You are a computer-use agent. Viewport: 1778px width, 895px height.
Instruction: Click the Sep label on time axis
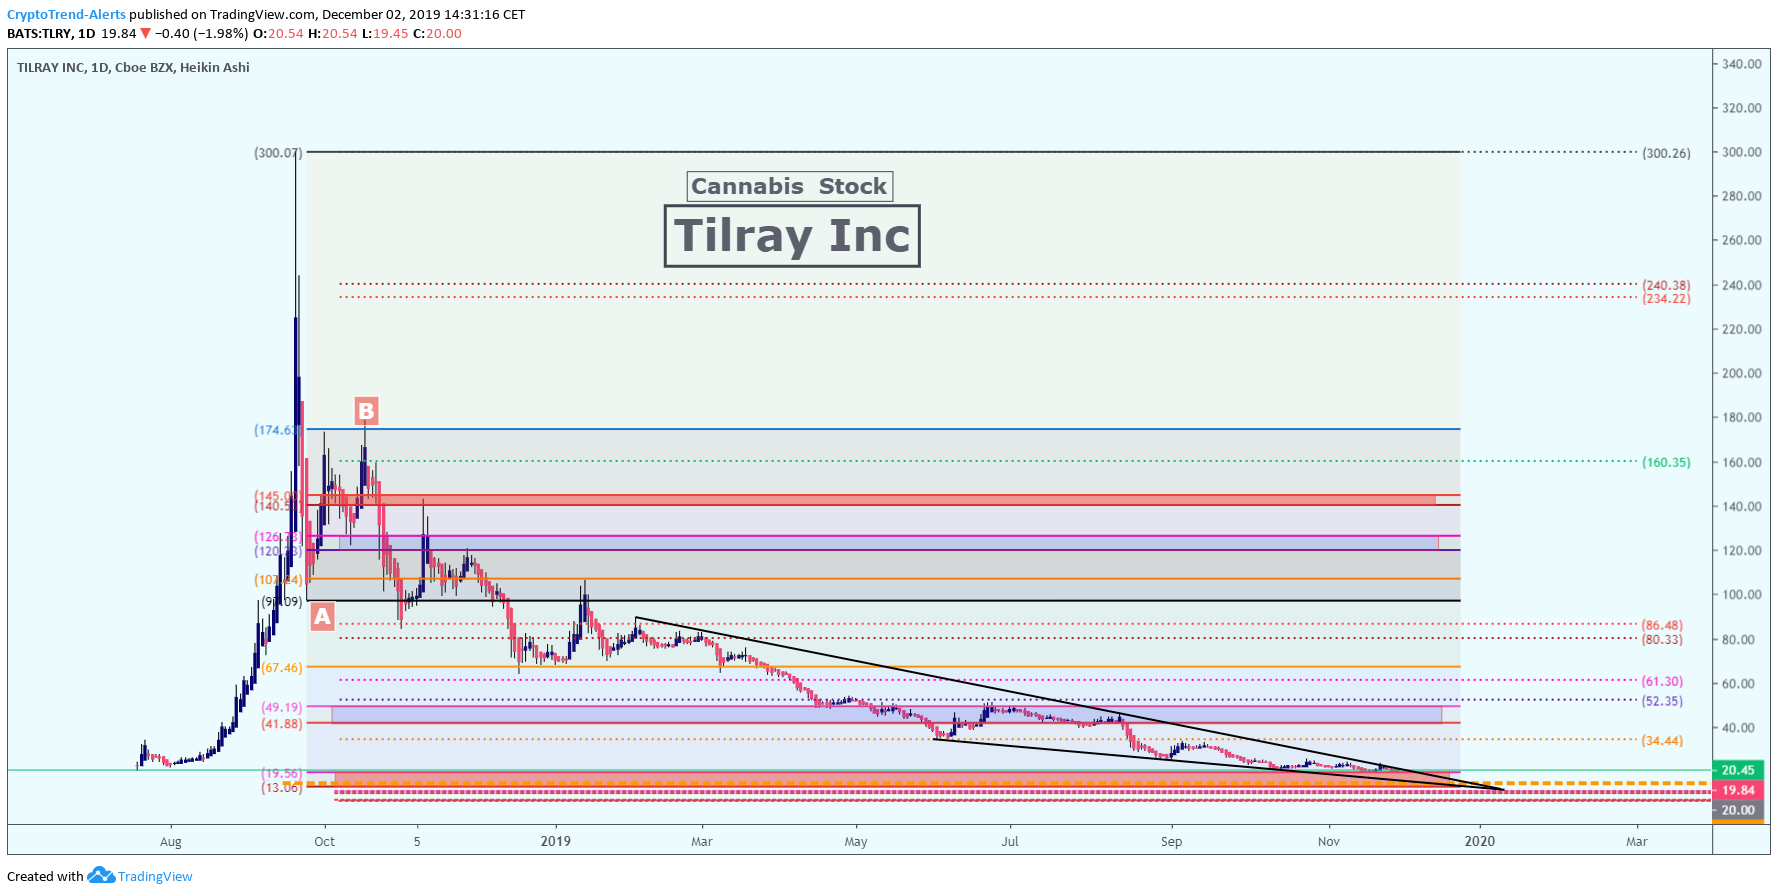click(x=1171, y=841)
